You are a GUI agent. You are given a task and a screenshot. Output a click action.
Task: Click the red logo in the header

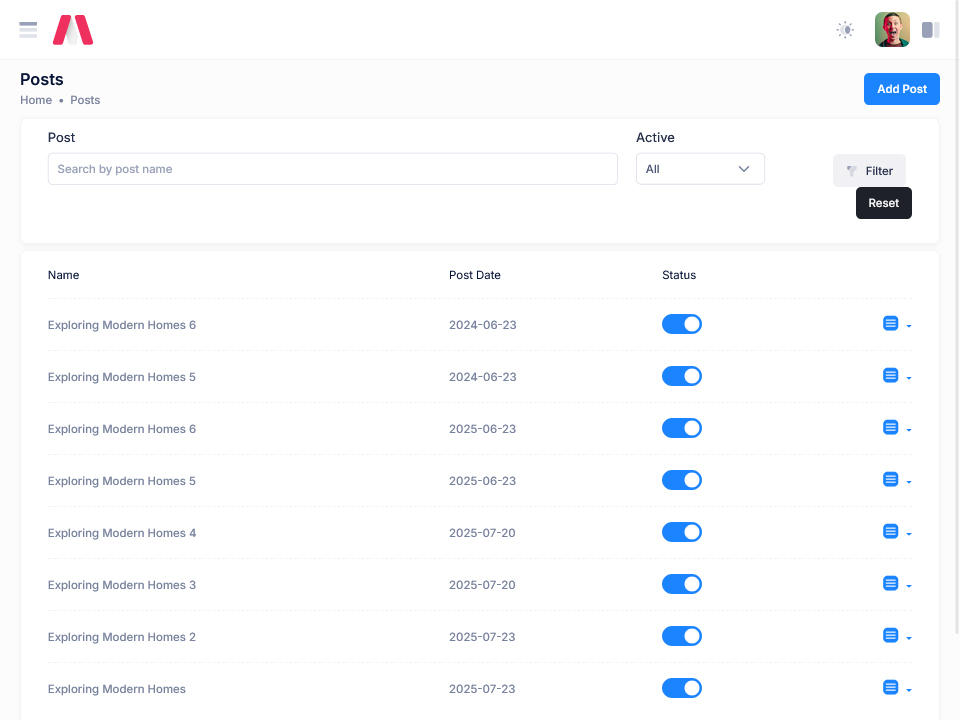point(73,30)
